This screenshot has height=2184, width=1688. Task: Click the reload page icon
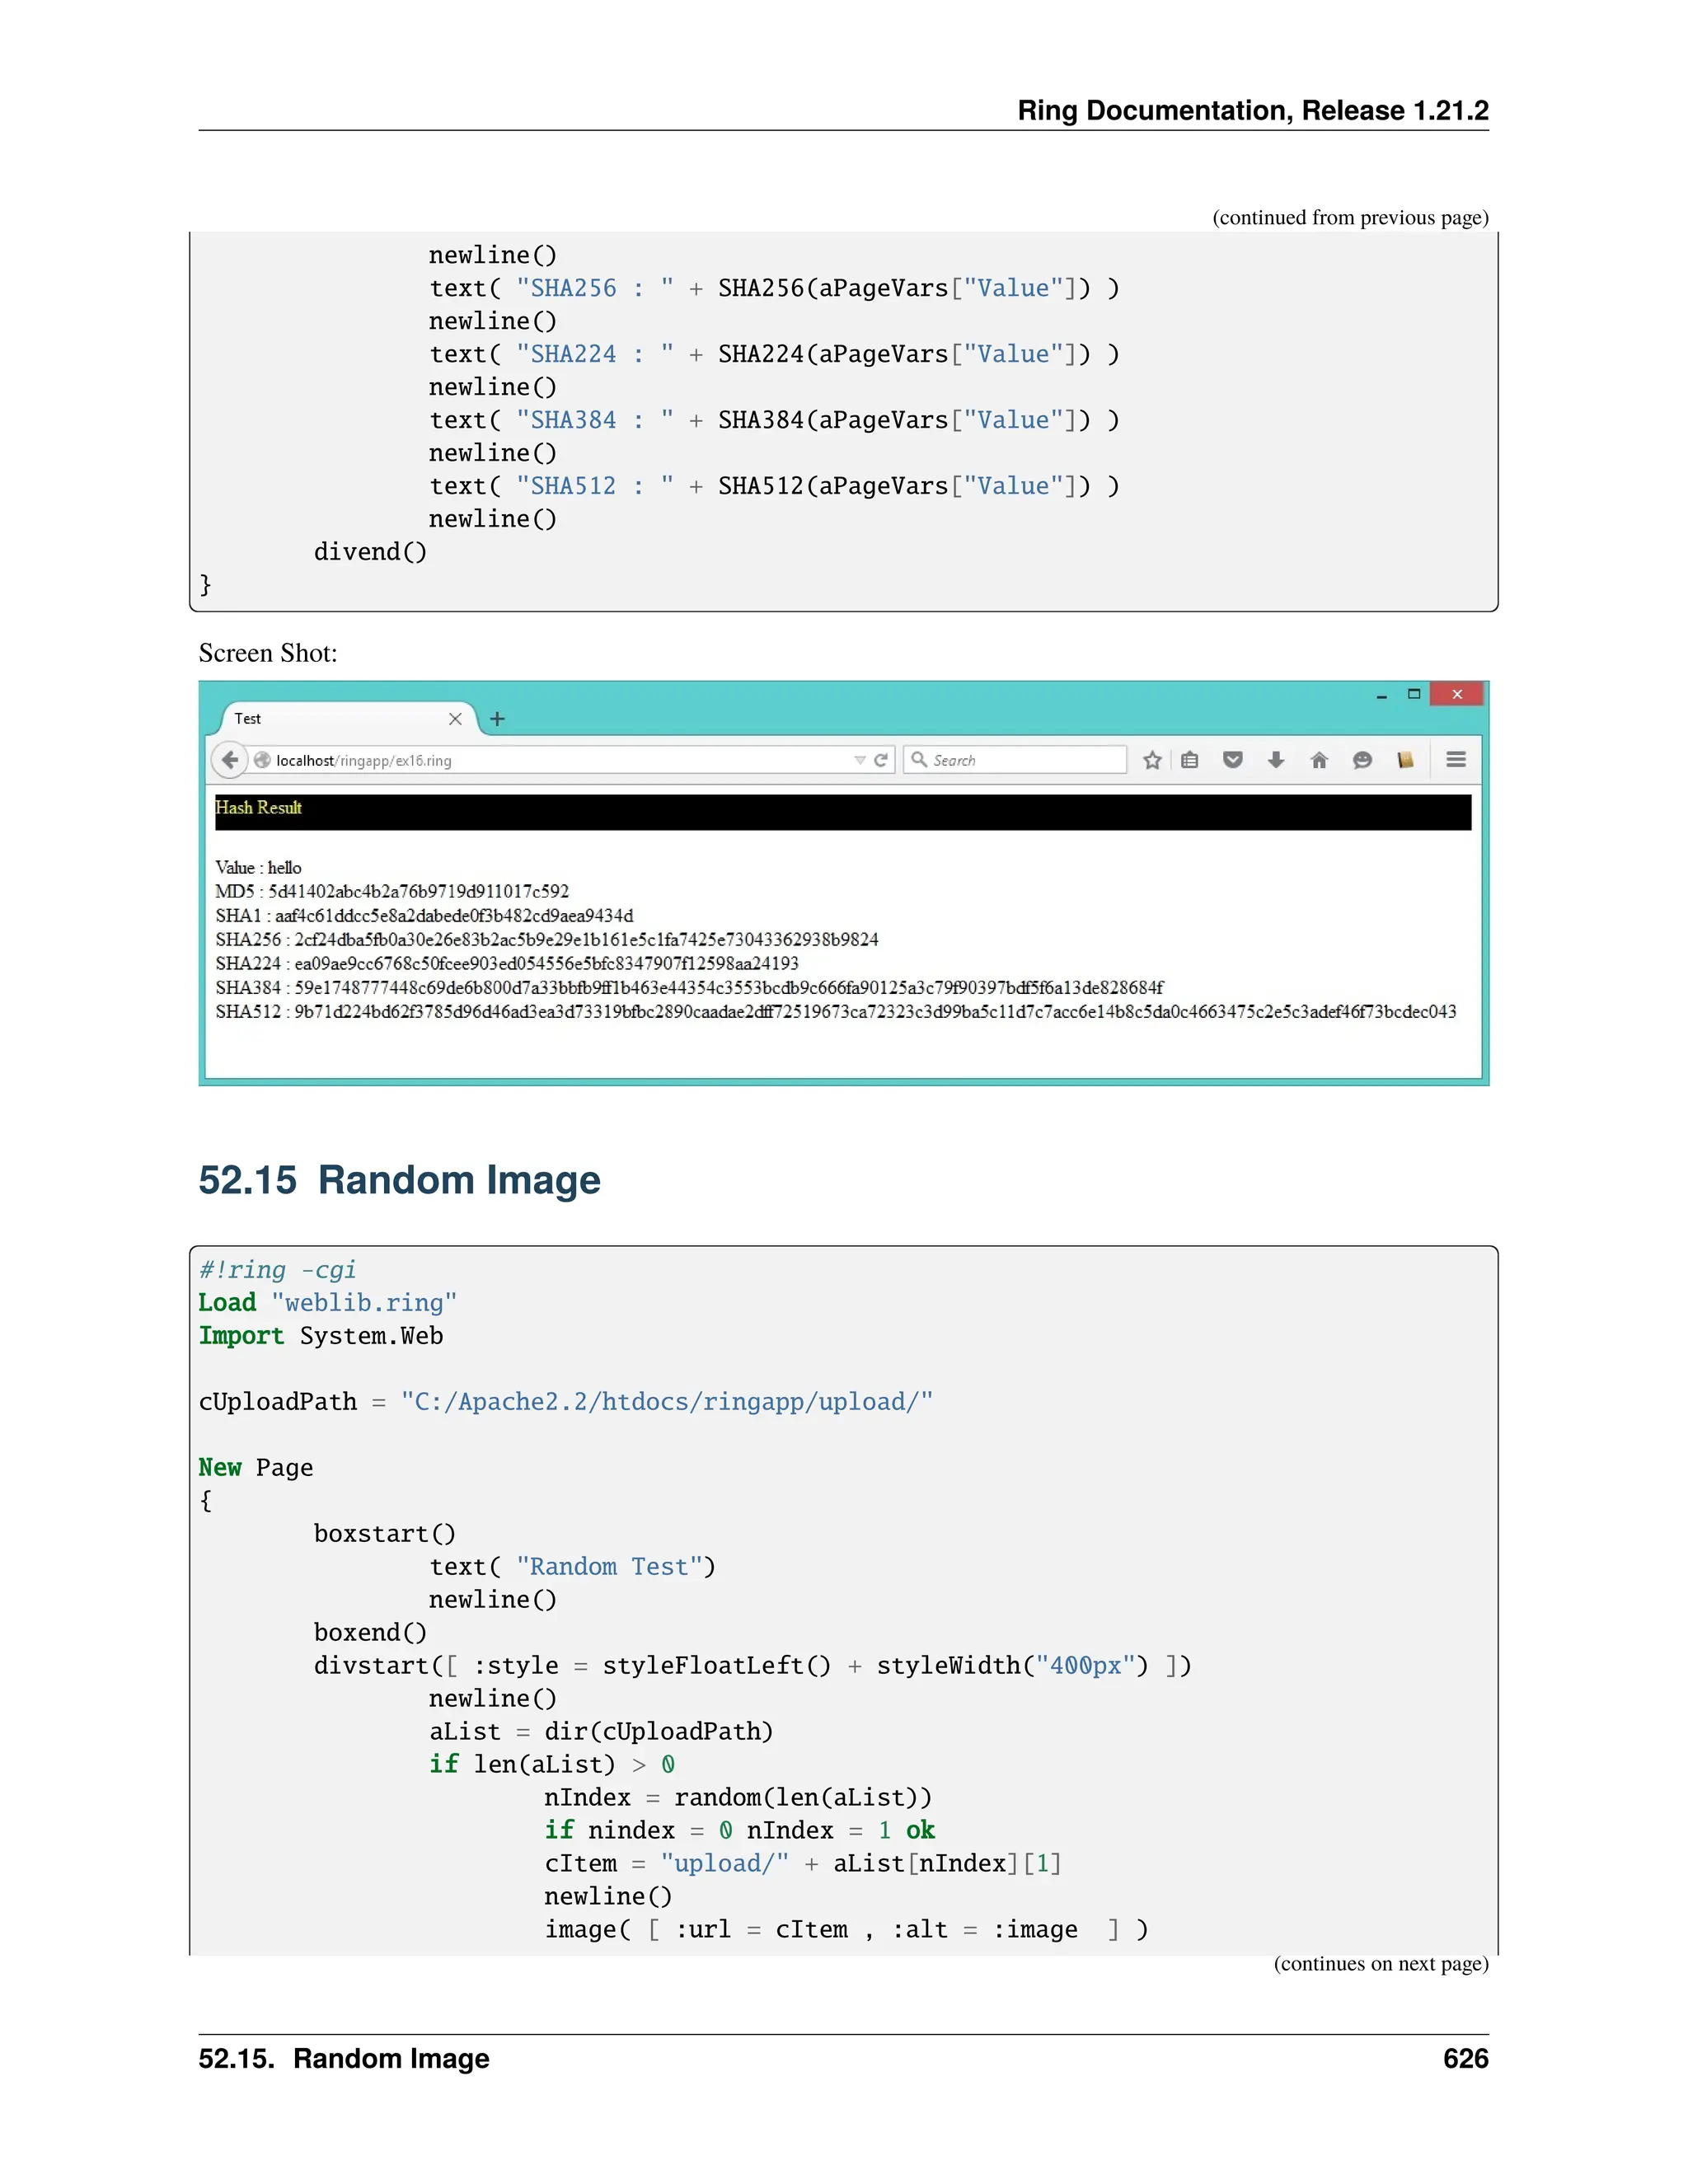coord(881,760)
